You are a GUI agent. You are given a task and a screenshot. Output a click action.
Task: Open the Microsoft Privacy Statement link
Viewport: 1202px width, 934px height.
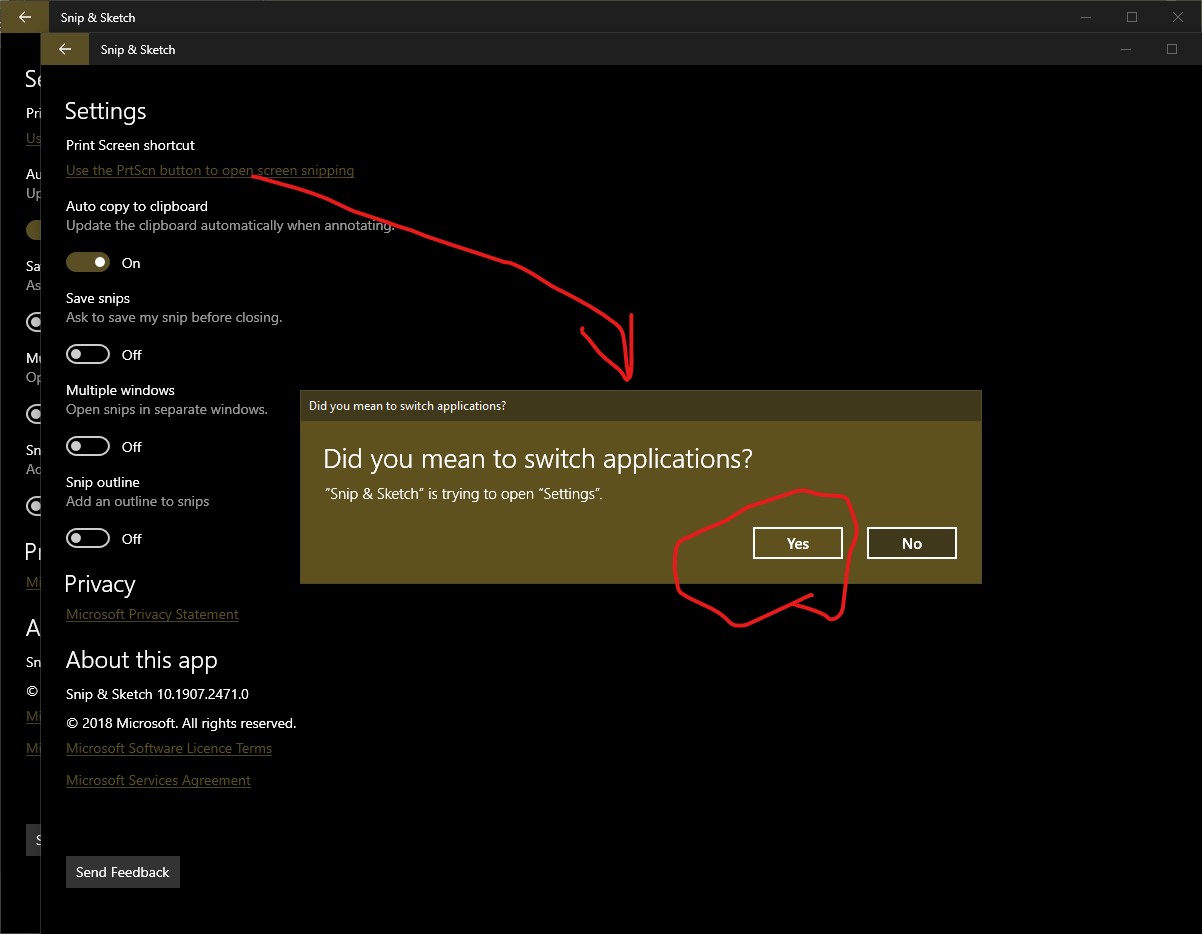[x=152, y=614]
